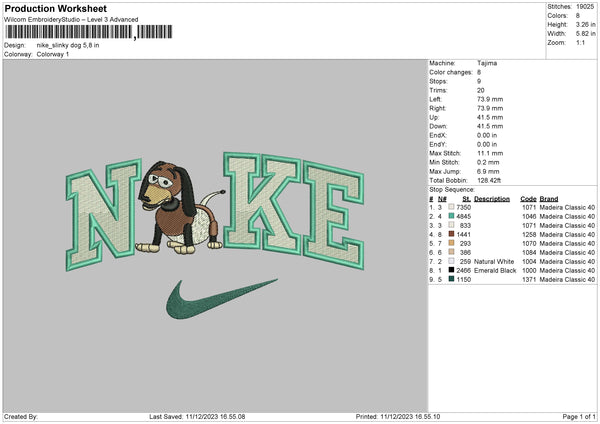The width and height of the screenshot is (600, 424).
Task: Select the Slinky Dog embroidery figure in preview
Action: (179, 208)
